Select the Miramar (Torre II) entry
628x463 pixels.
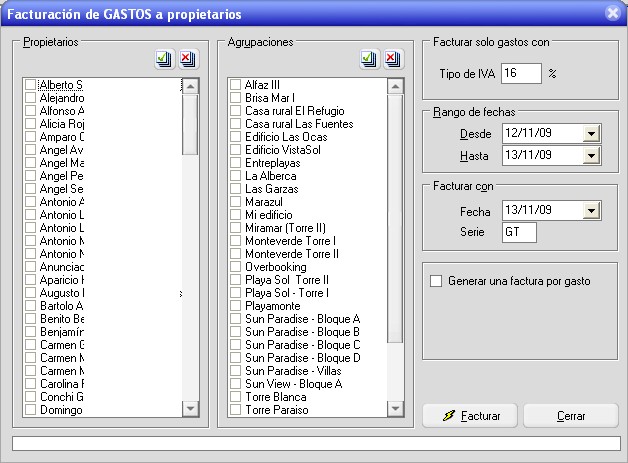285,228
